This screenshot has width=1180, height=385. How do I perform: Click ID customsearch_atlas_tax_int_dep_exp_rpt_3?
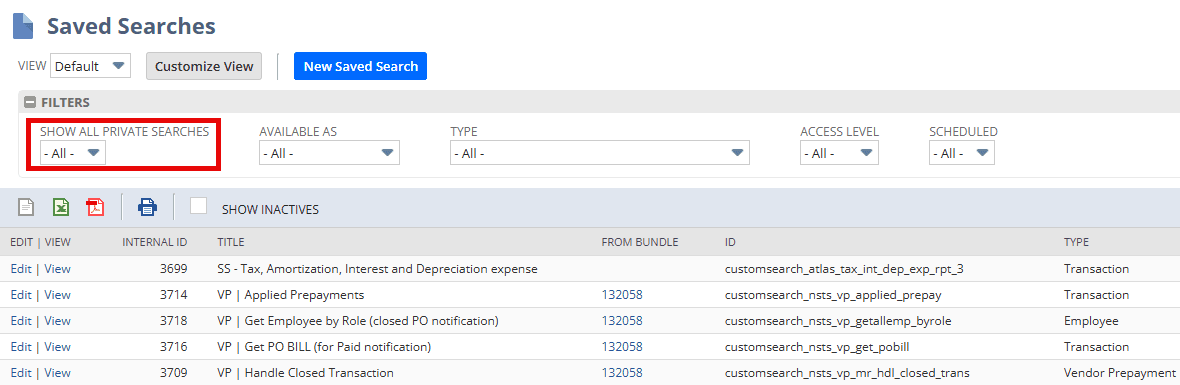tap(844, 268)
